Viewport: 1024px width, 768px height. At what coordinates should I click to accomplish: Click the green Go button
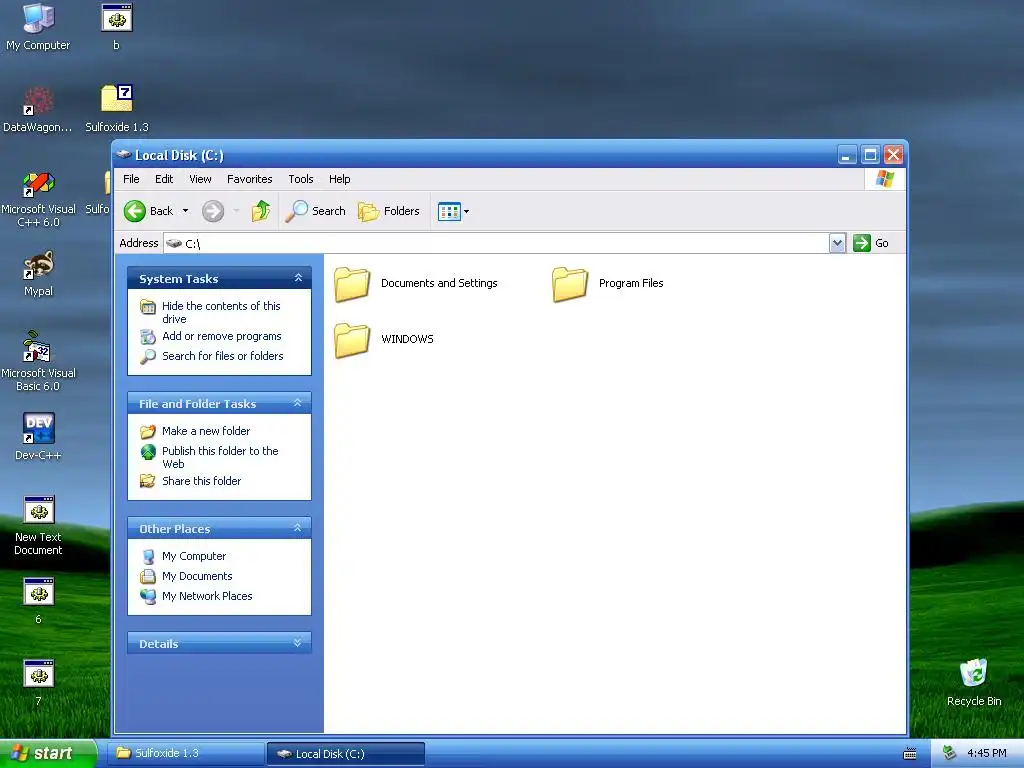(871, 243)
